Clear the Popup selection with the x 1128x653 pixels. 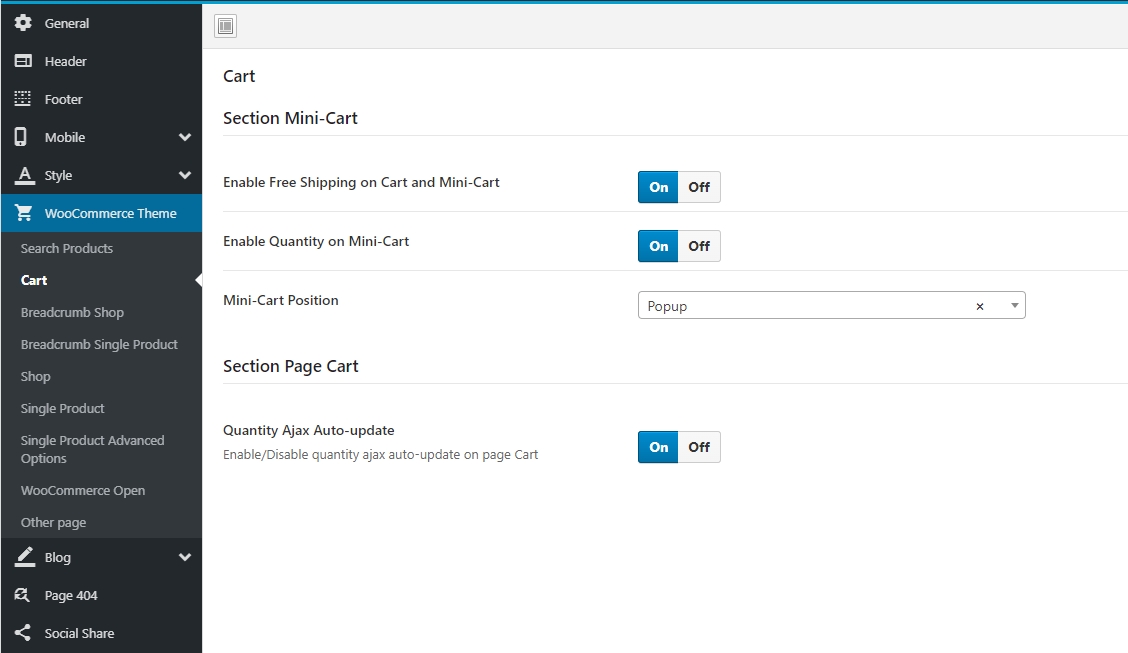point(980,307)
